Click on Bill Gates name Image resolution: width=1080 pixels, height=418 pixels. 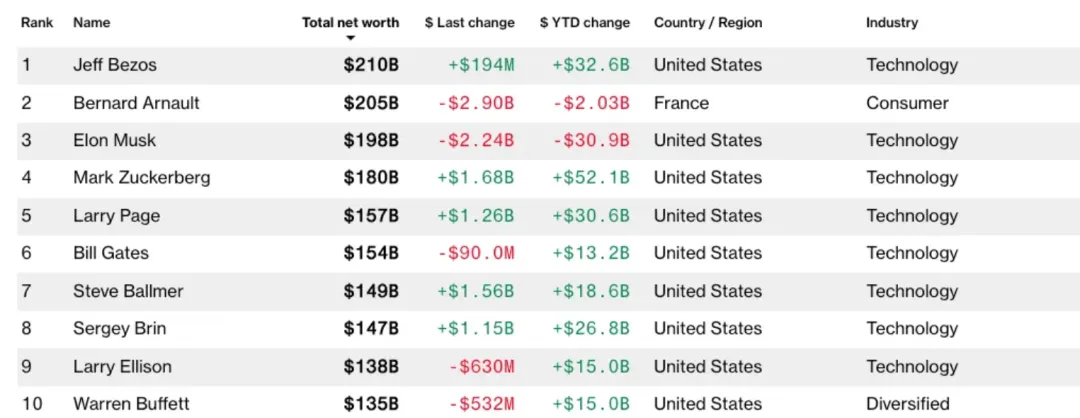pos(111,253)
